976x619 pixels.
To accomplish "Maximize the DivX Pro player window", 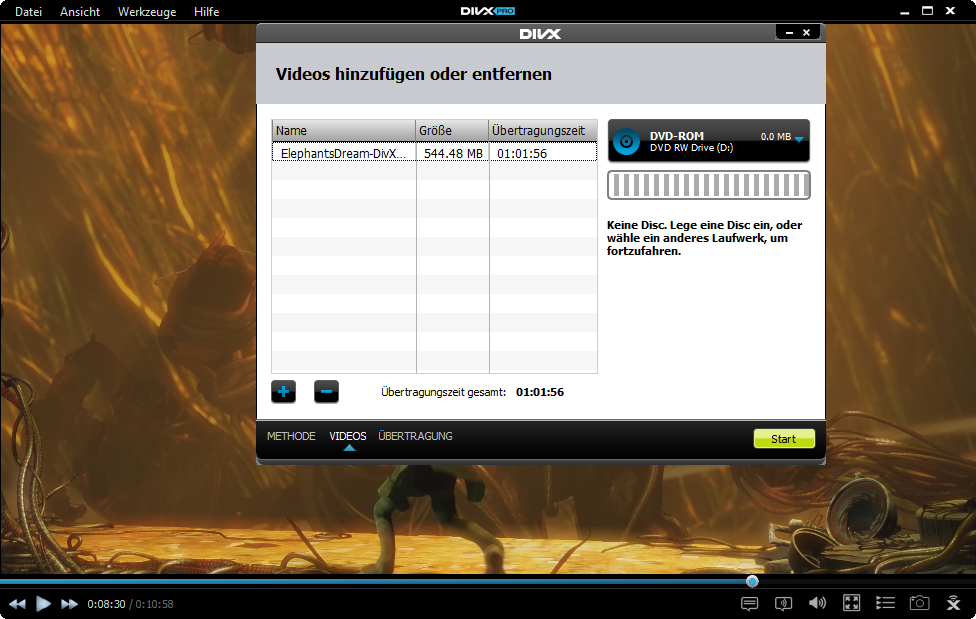I will click(927, 11).
